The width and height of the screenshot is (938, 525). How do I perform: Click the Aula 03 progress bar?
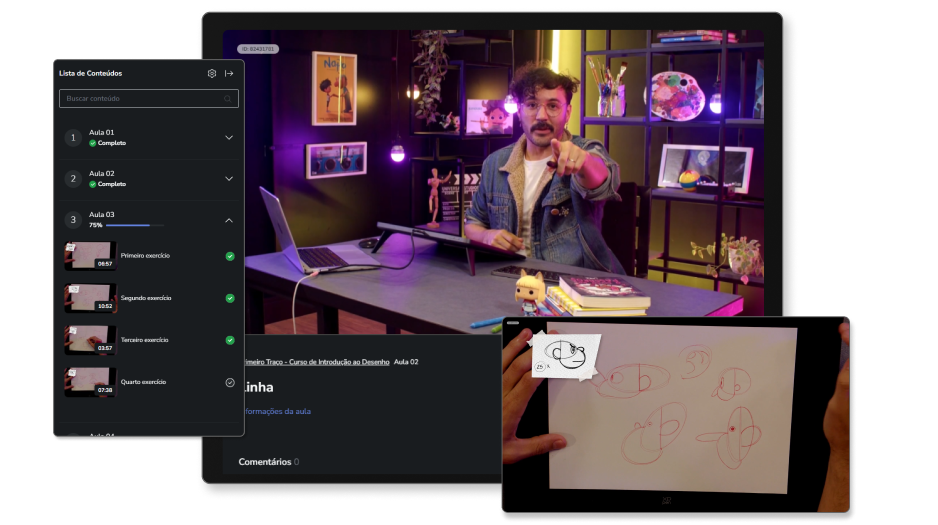(x=135, y=225)
